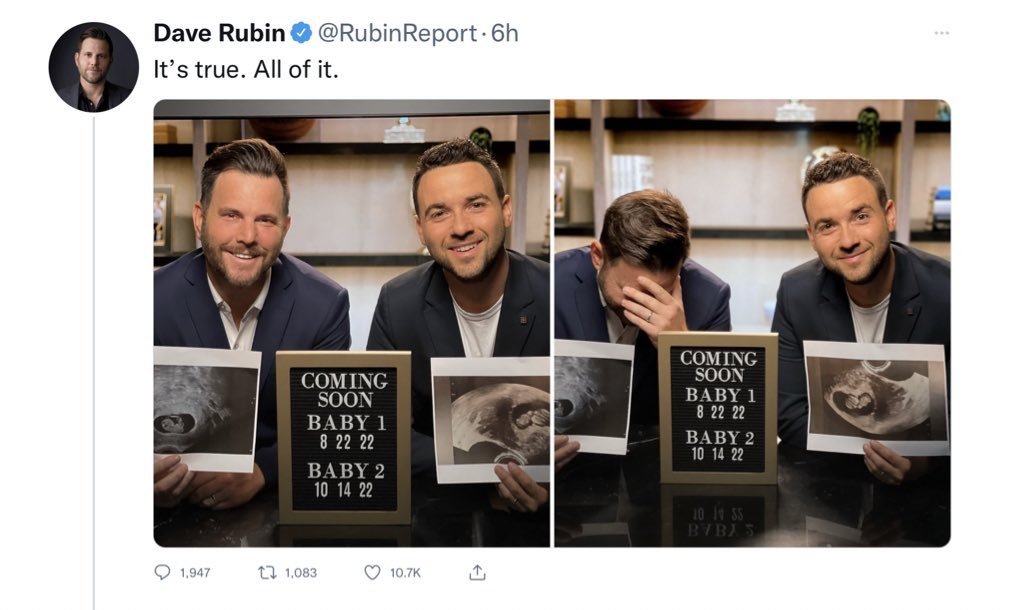Screen dimensions: 1024x610
Task: Click the far-right ultrasound printout in right photo
Action: 875,397
